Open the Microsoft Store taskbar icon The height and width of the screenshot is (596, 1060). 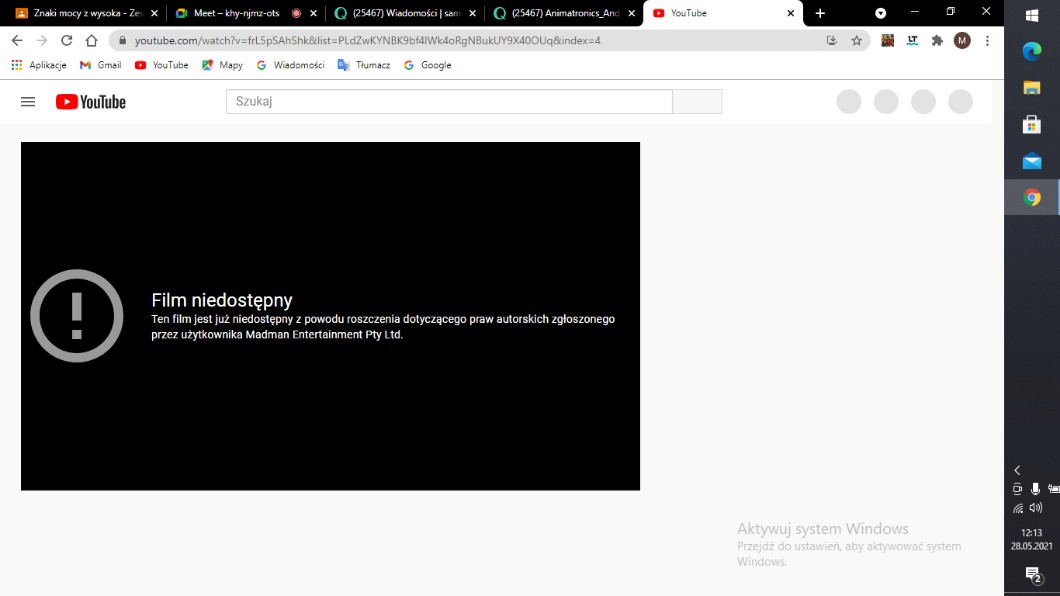(1032, 124)
